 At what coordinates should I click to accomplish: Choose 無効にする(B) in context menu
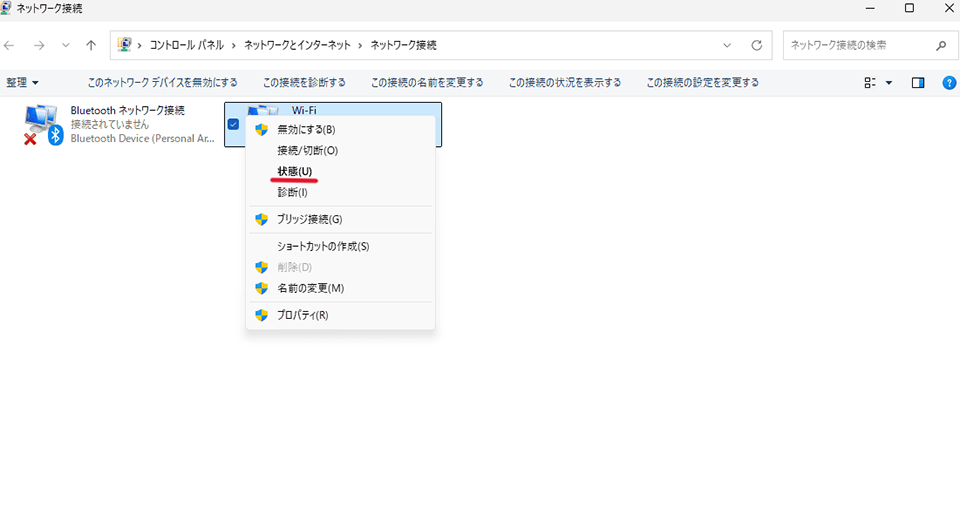click(340, 130)
